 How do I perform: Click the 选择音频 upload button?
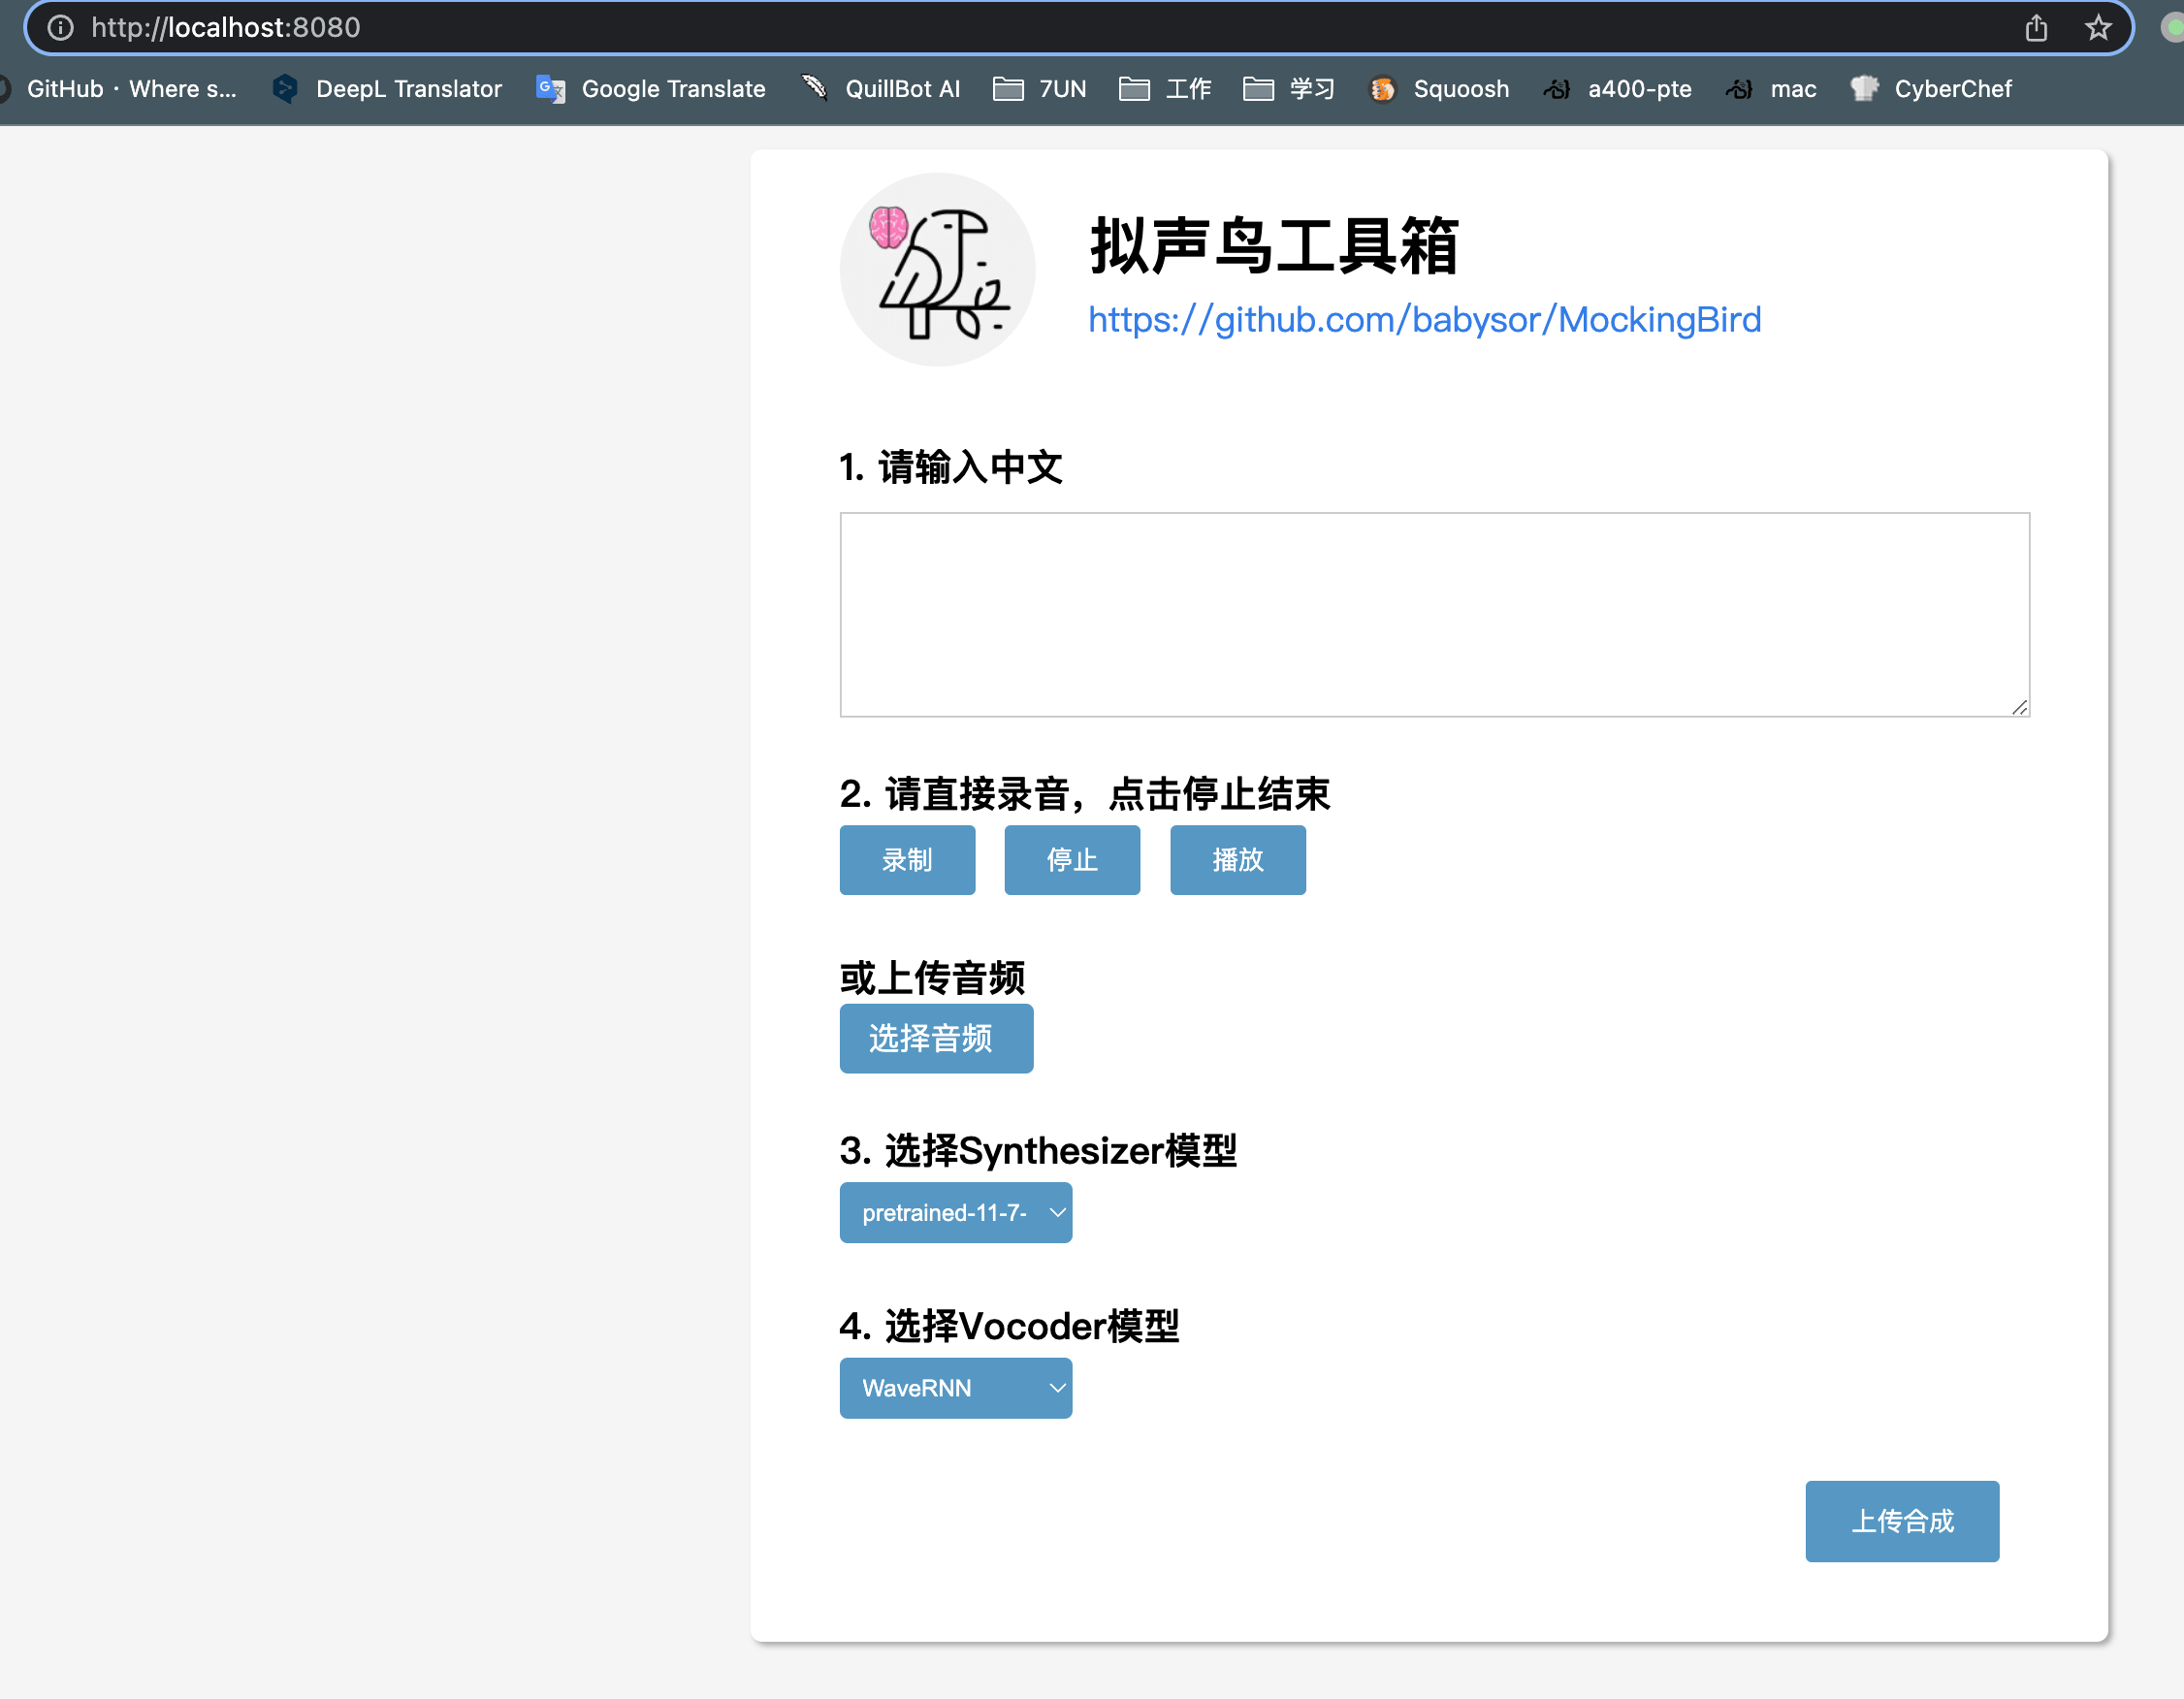click(936, 1039)
